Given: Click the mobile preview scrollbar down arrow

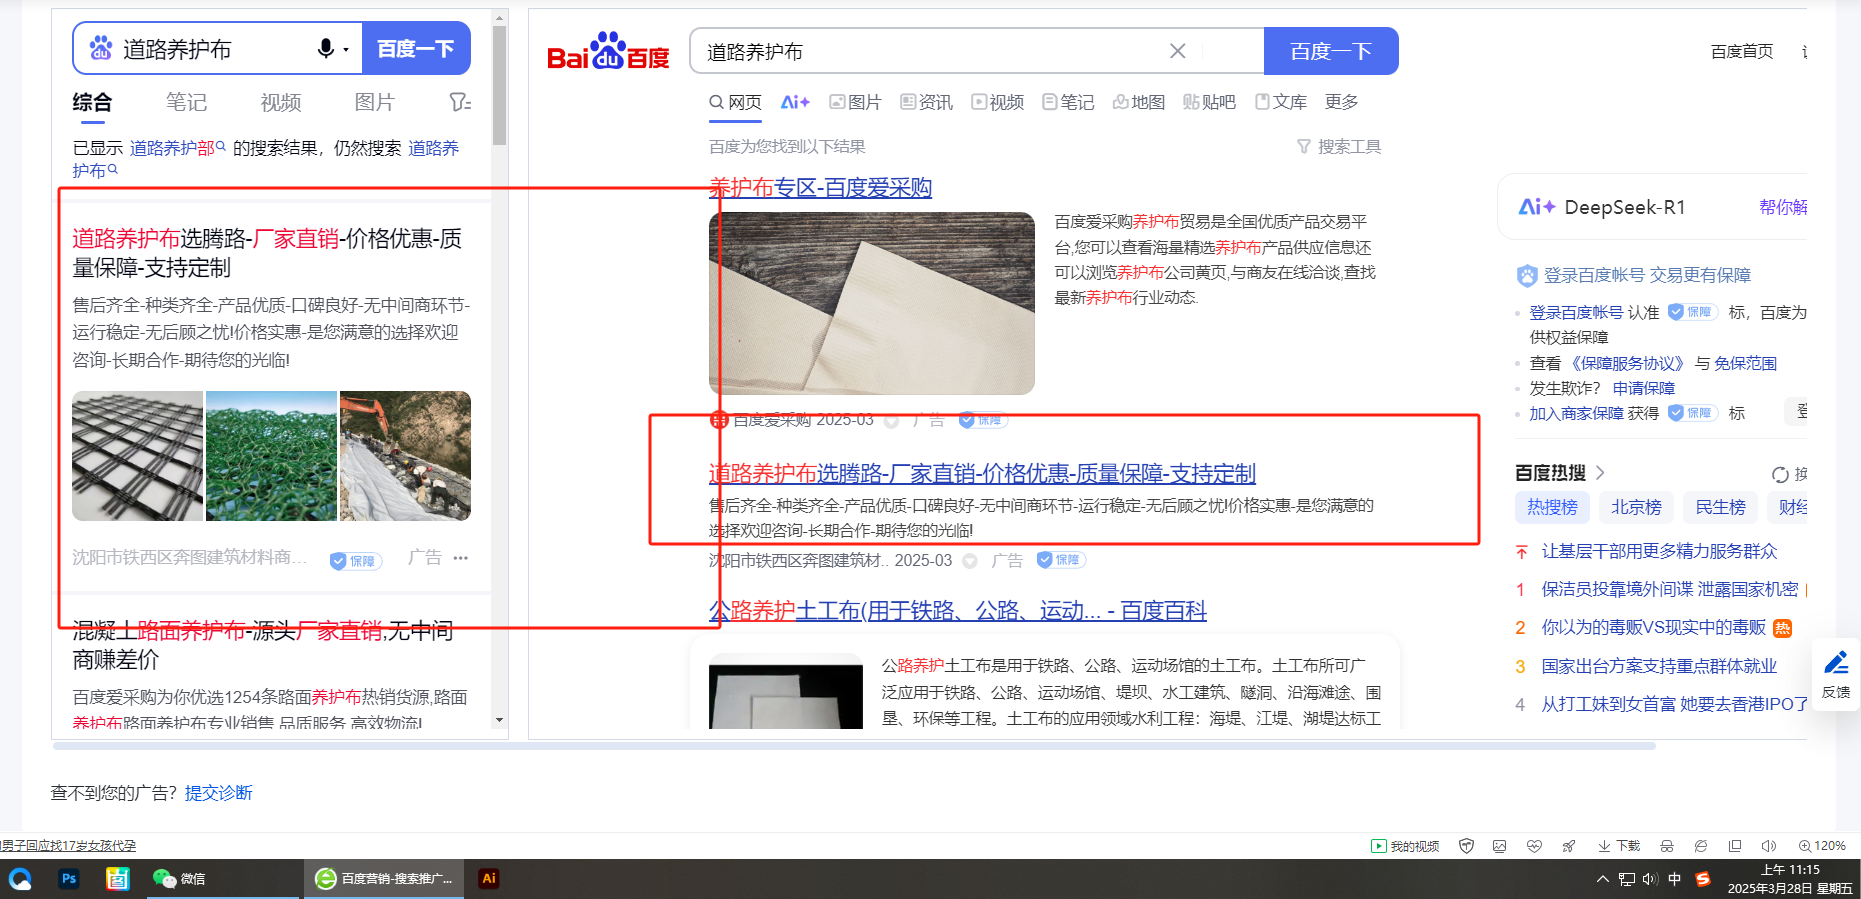Looking at the screenshot, I should [x=499, y=720].
